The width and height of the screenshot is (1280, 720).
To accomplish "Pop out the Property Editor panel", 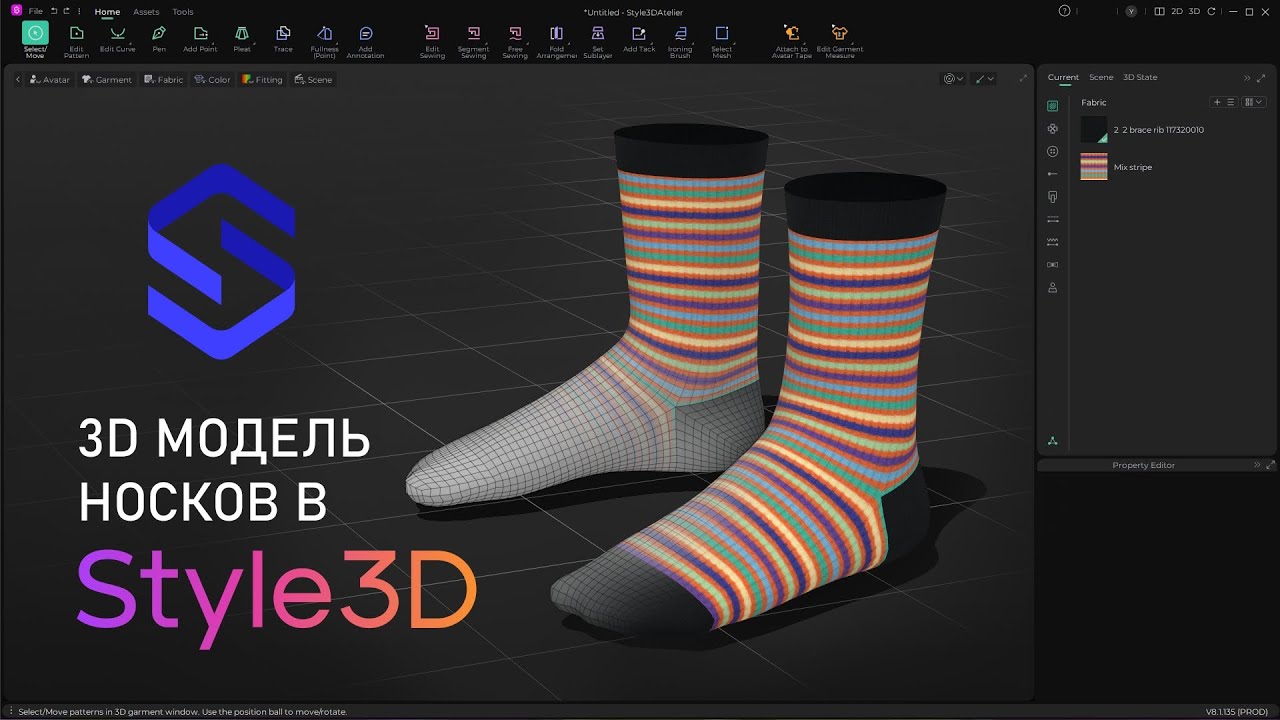I will click(1270, 465).
